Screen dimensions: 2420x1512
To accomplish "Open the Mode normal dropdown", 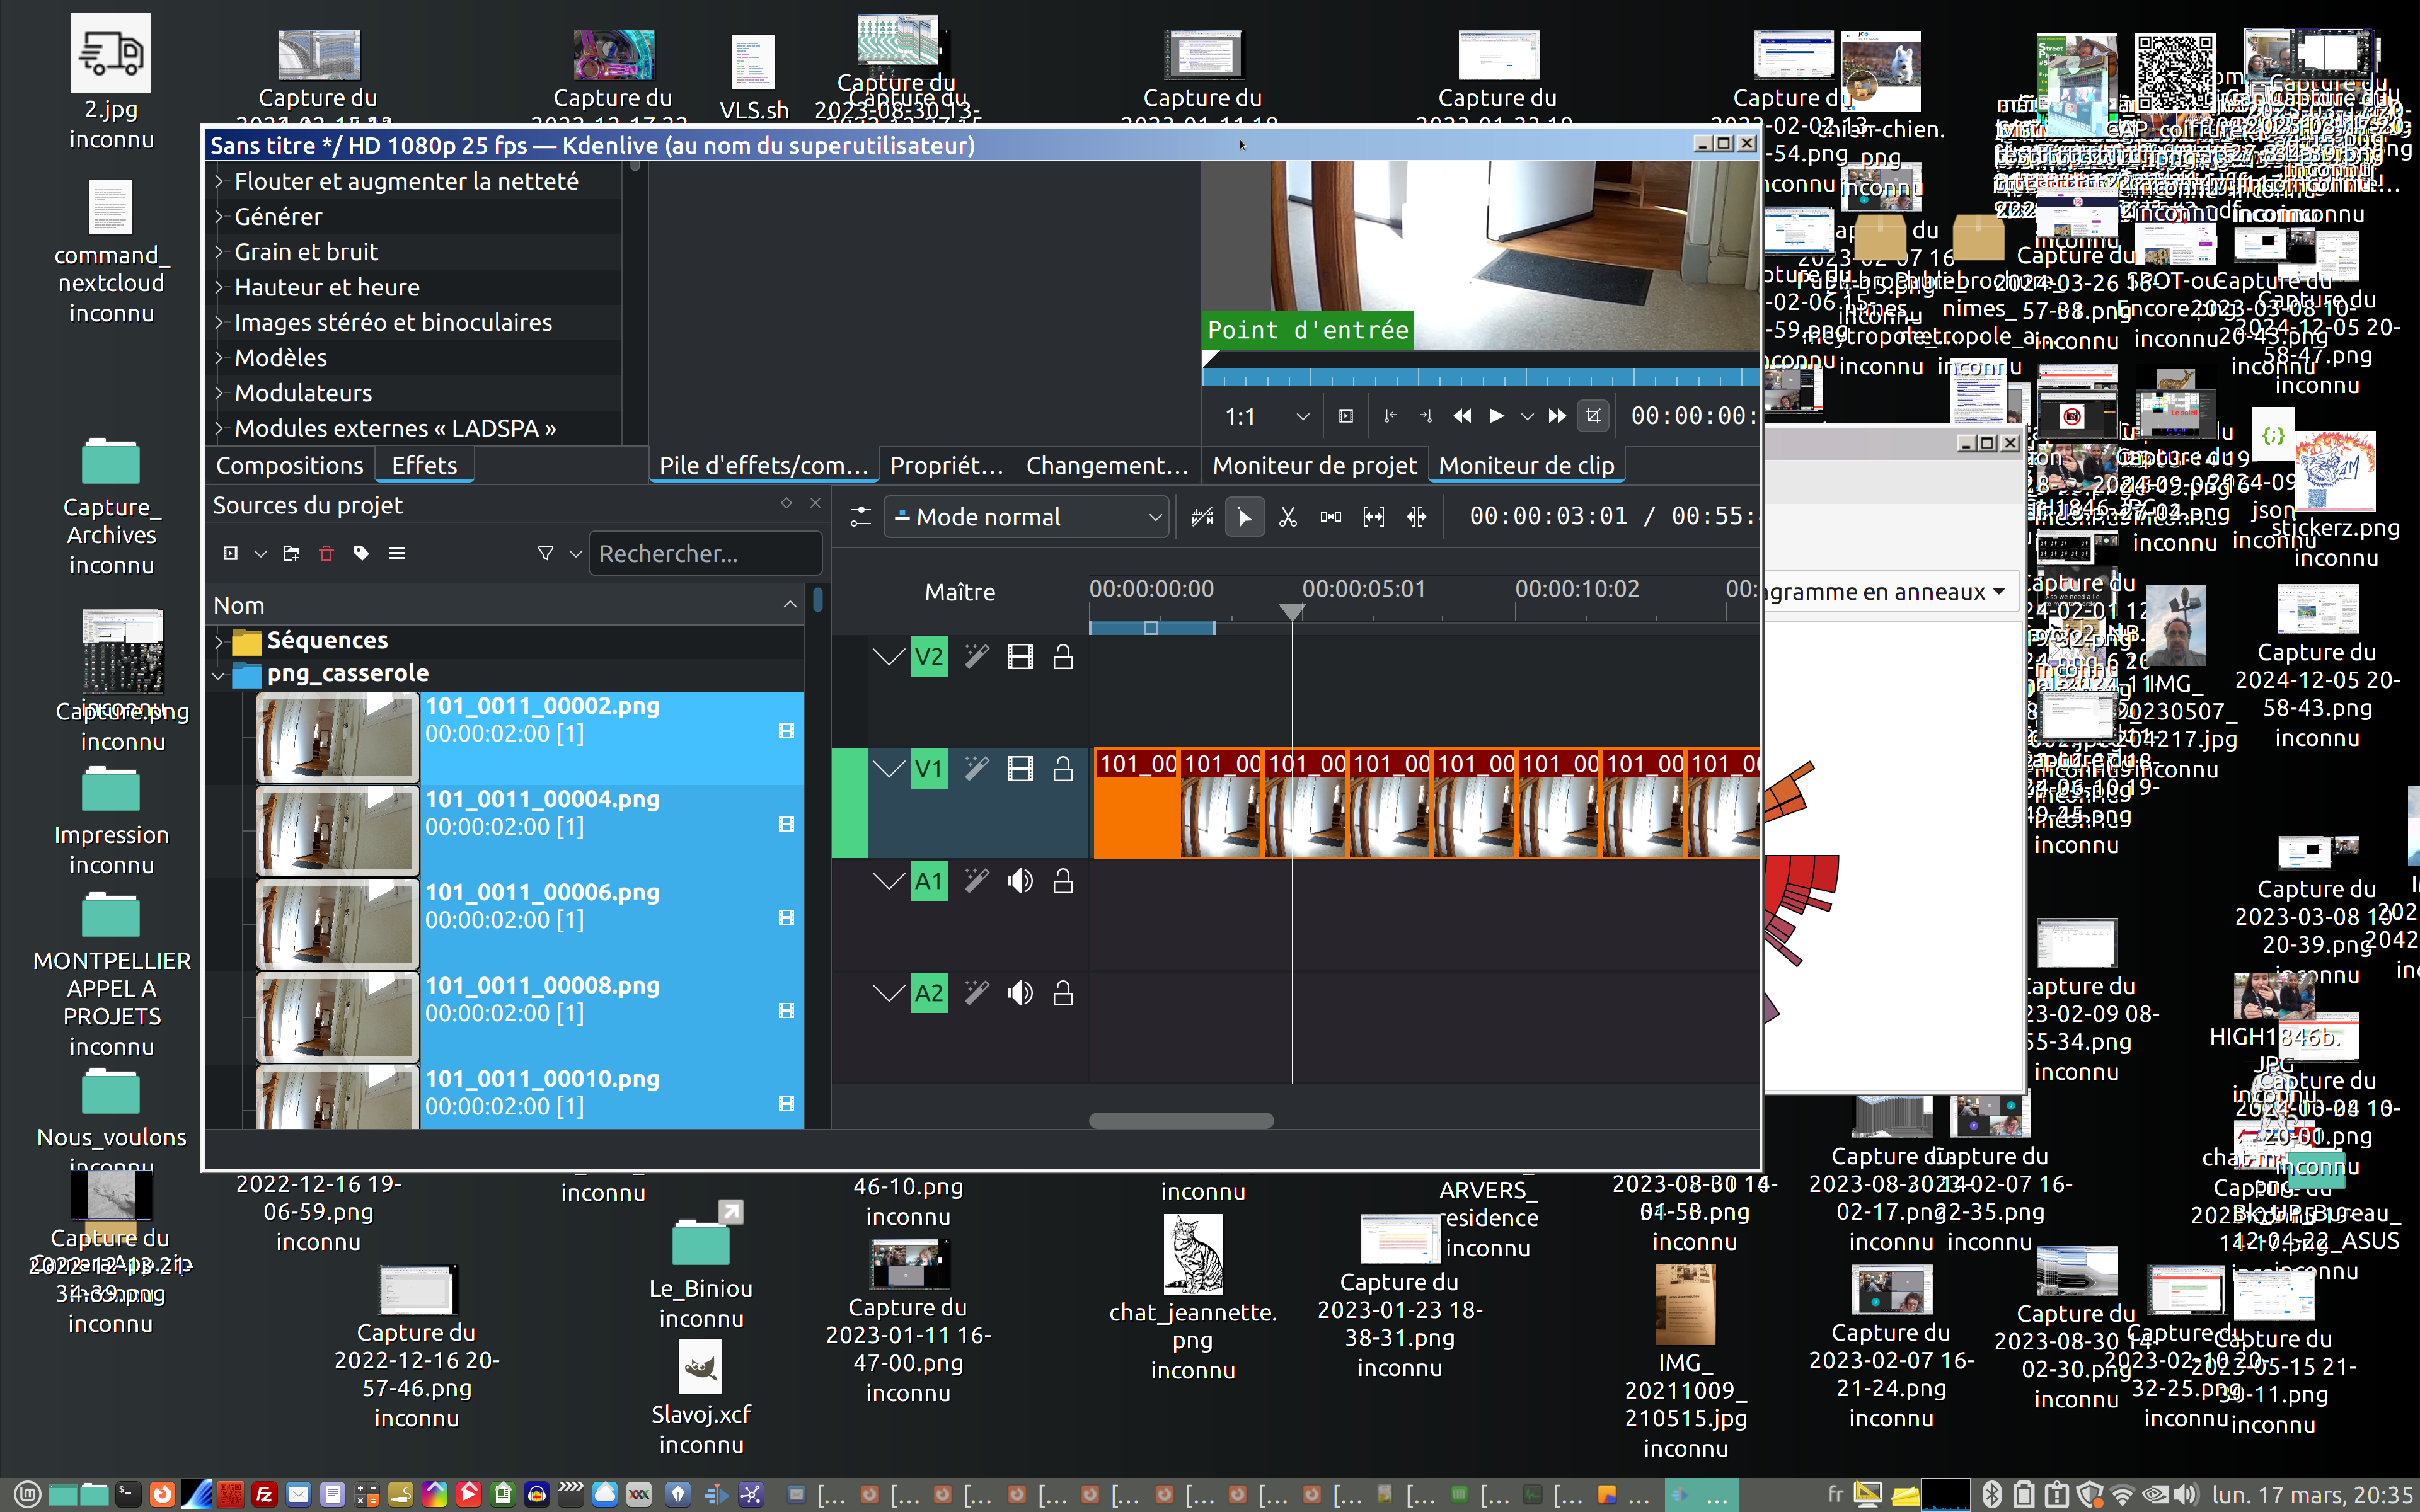I will [x=1027, y=517].
